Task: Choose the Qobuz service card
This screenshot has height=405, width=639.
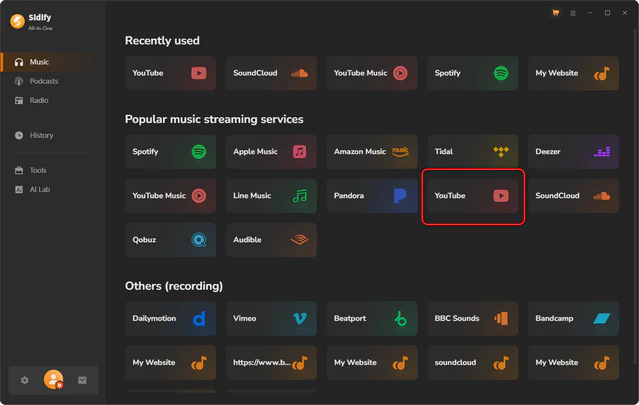Action: coord(170,240)
